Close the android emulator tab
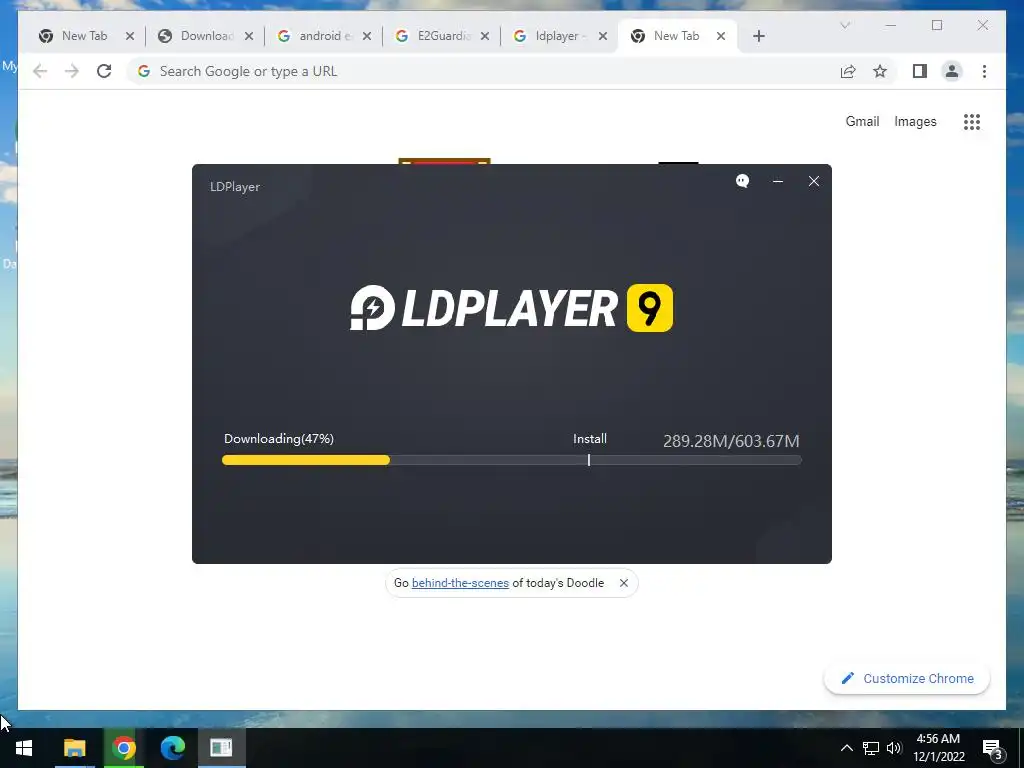 coord(367,36)
